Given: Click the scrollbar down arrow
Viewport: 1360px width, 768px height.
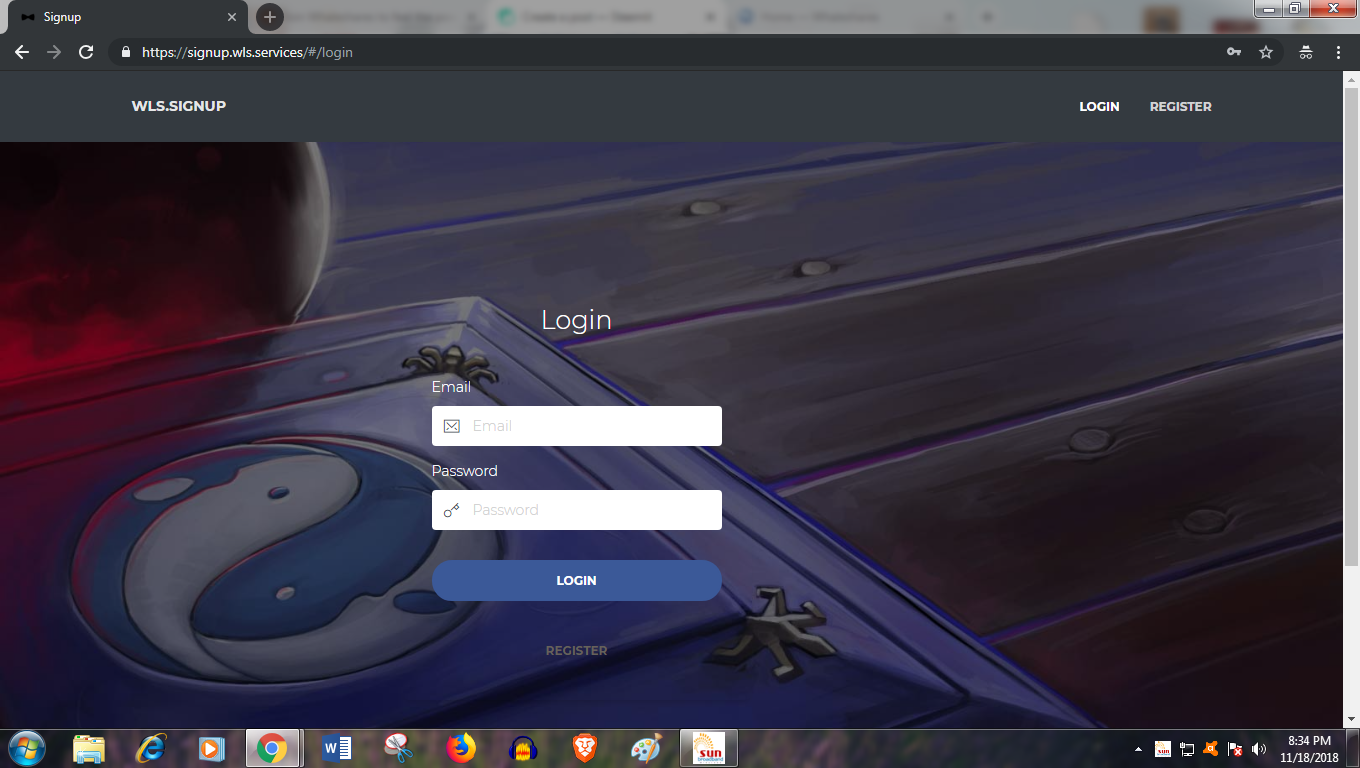Looking at the screenshot, I should pos(1351,718).
